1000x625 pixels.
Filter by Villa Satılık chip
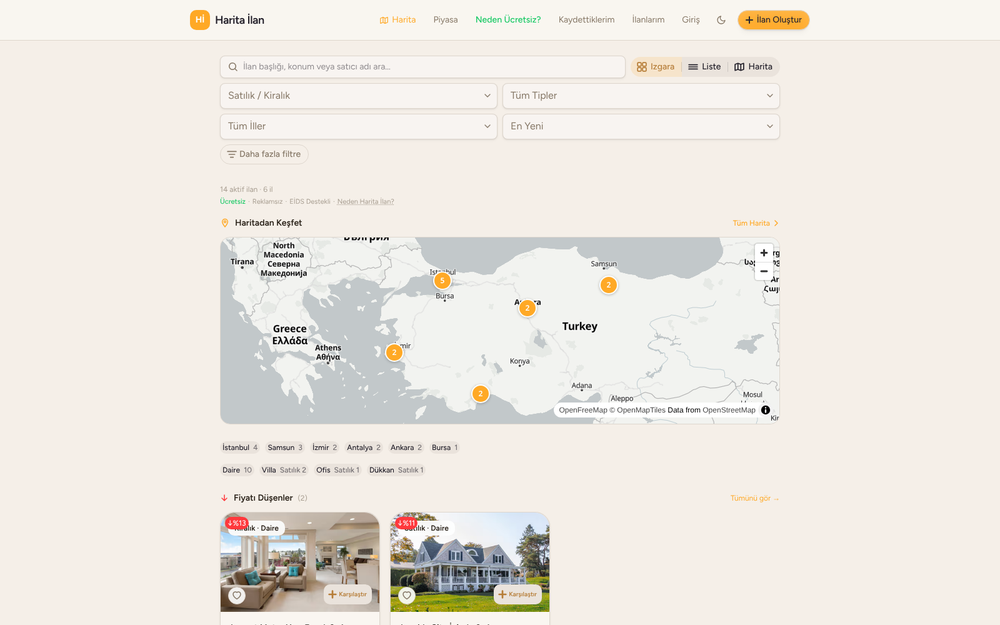point(284,470)
